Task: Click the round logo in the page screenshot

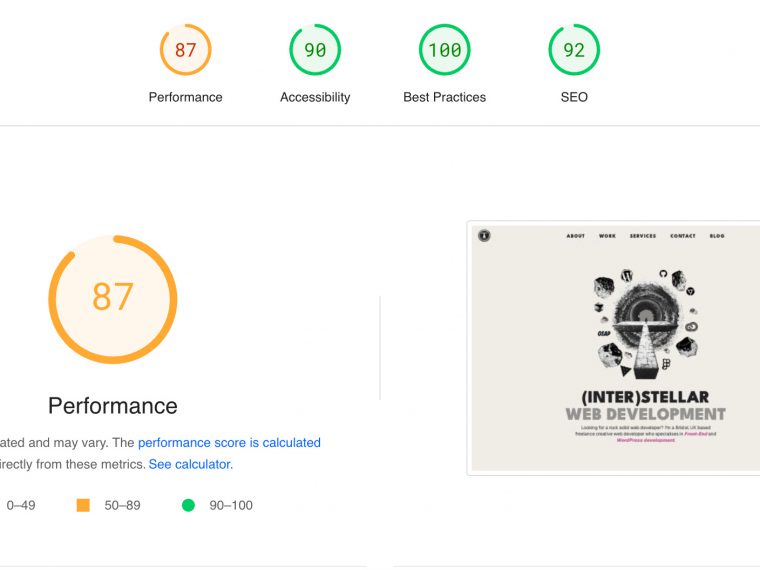Action: click(x=484, y=236)
